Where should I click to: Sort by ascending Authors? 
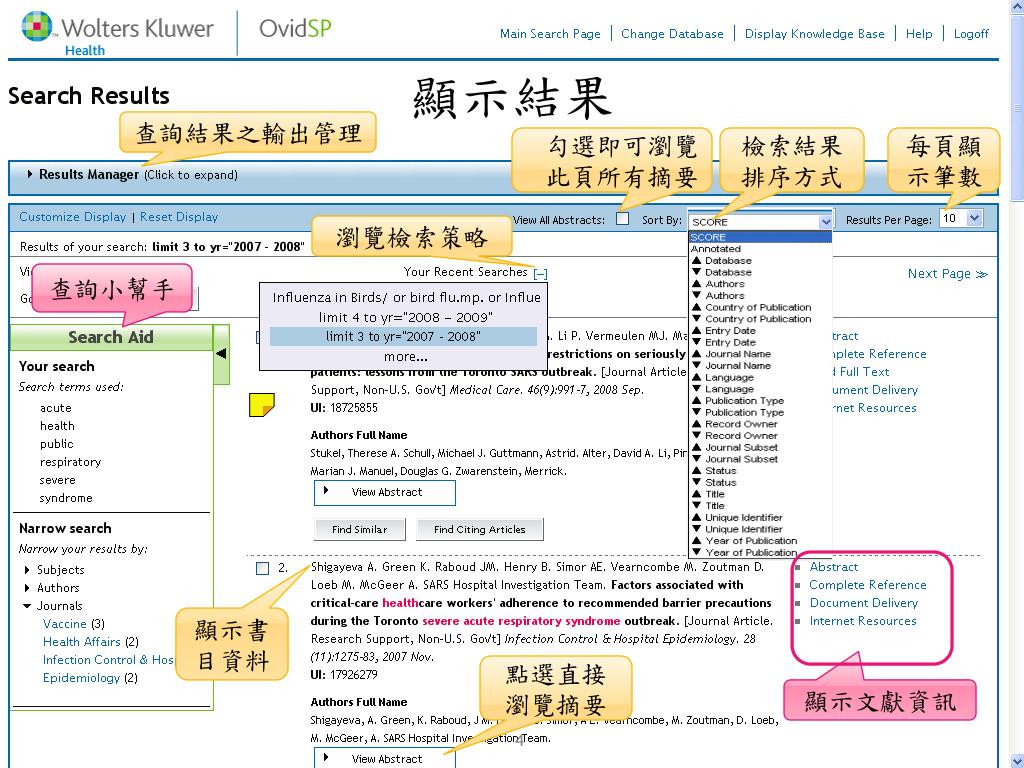(718, 284)
